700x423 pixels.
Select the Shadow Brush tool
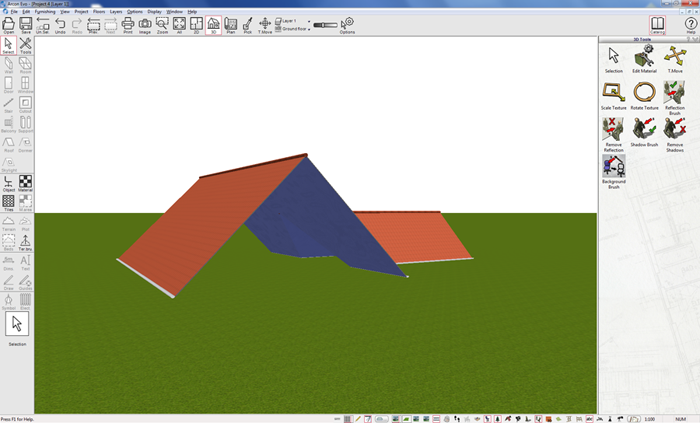pos(644,132)
